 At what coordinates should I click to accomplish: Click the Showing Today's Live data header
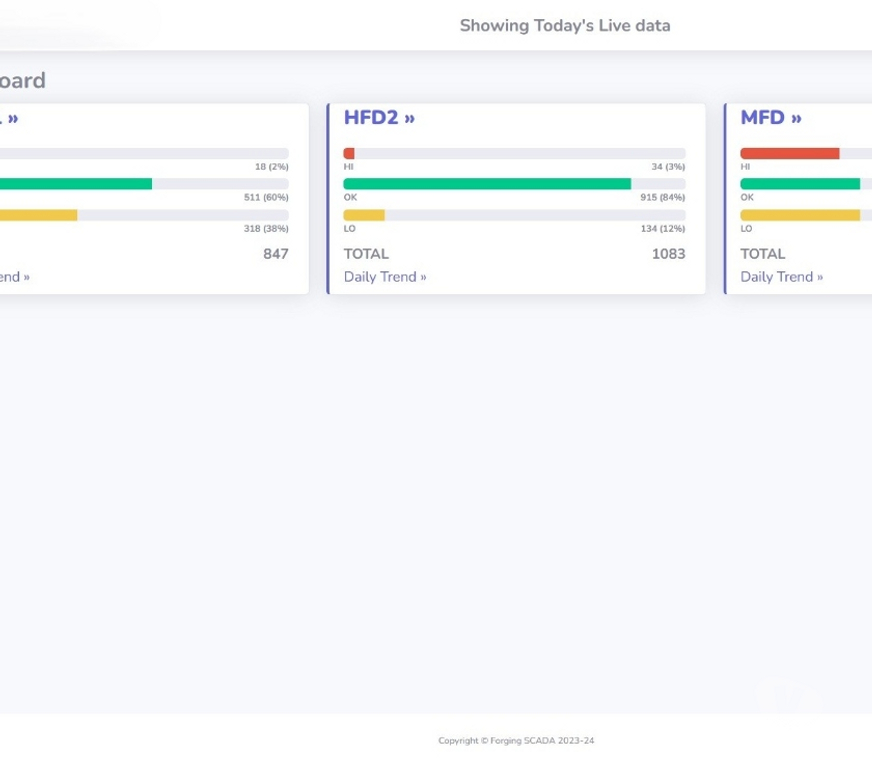564,26
